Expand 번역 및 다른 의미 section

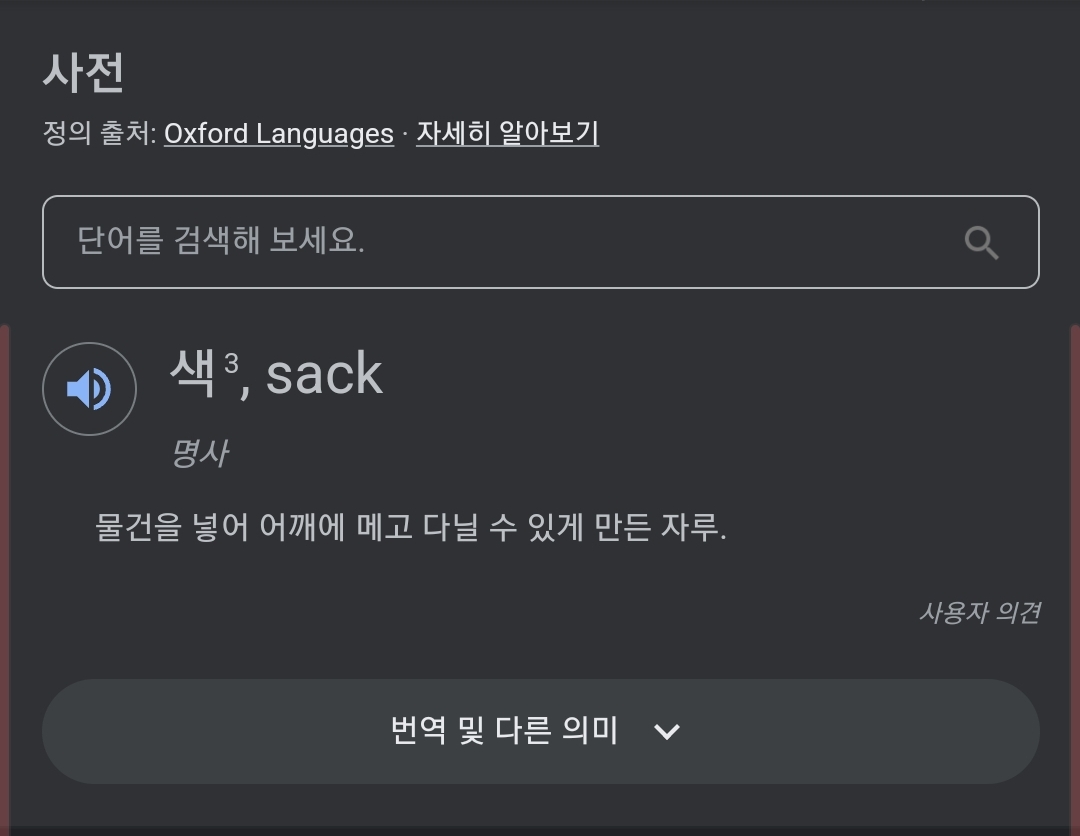pyautogui.click(x=504, y=731)
